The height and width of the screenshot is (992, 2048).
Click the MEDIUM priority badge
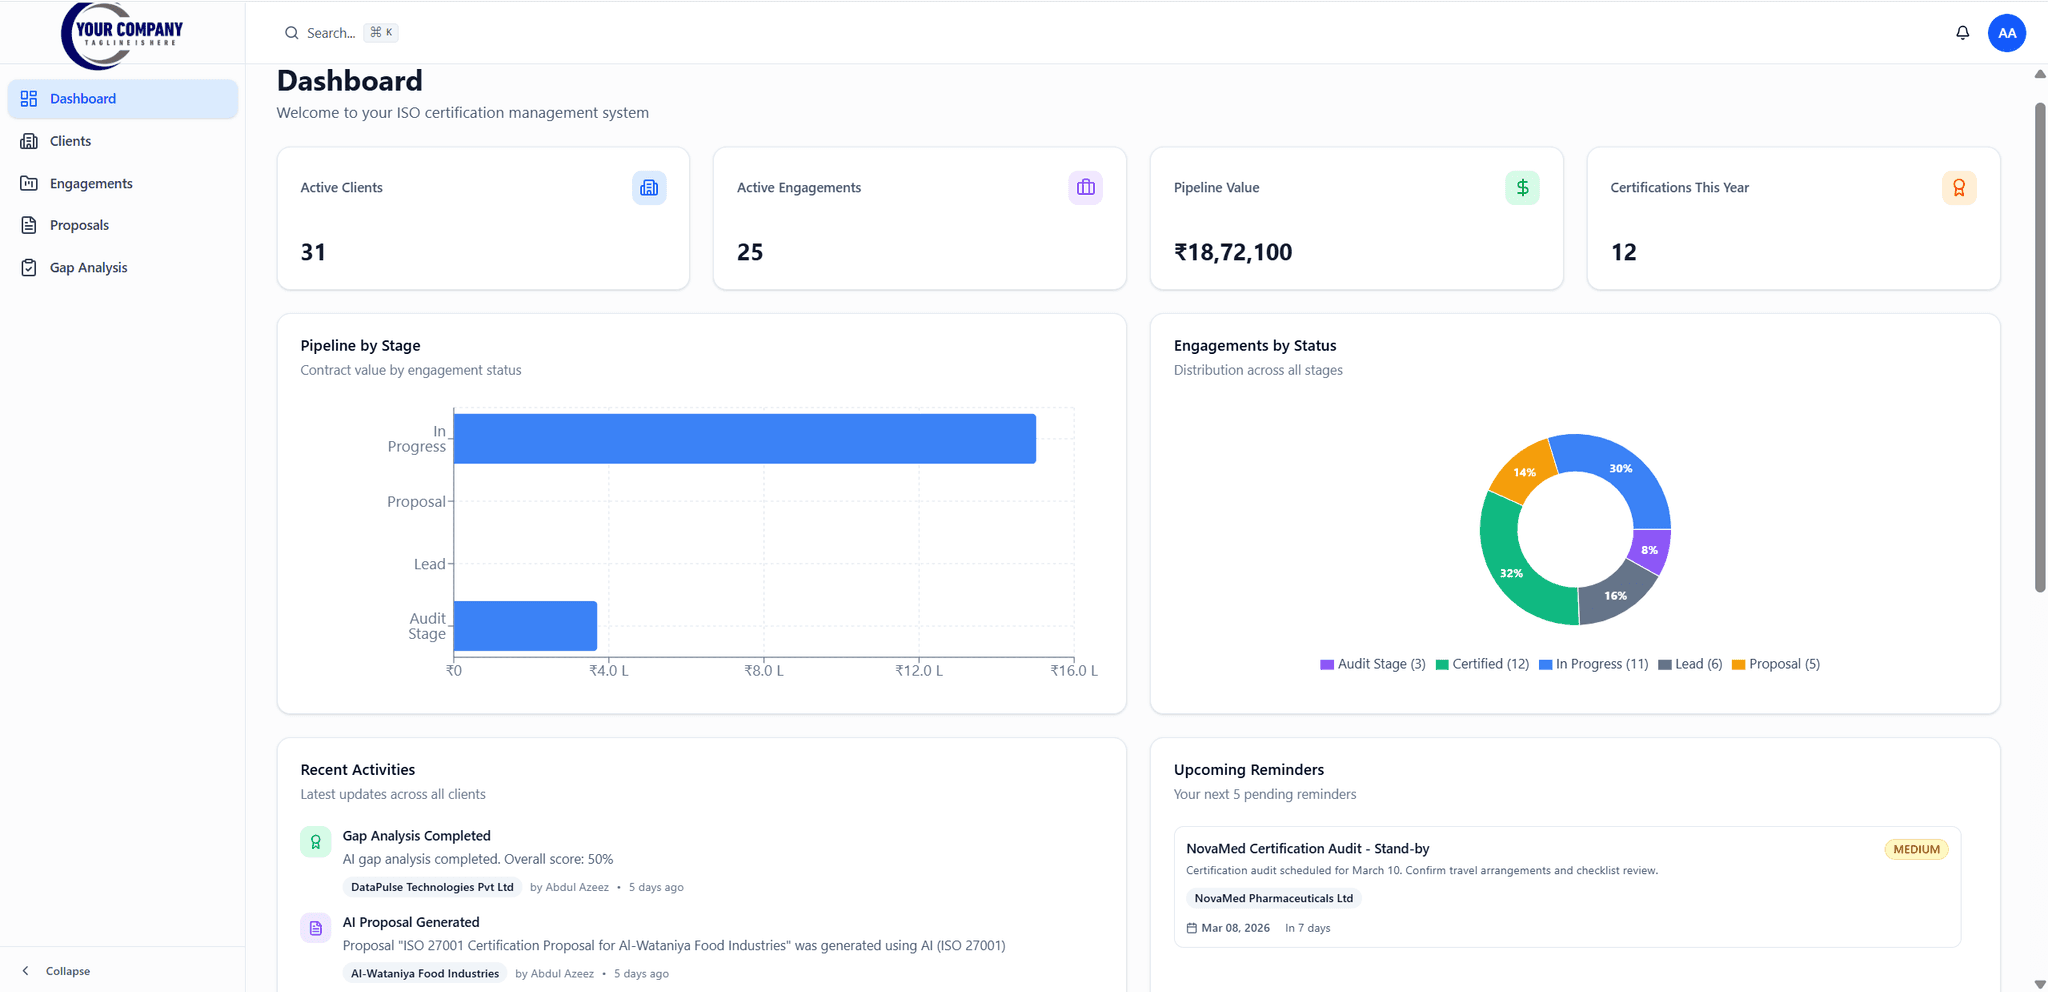pos(1916,849)
